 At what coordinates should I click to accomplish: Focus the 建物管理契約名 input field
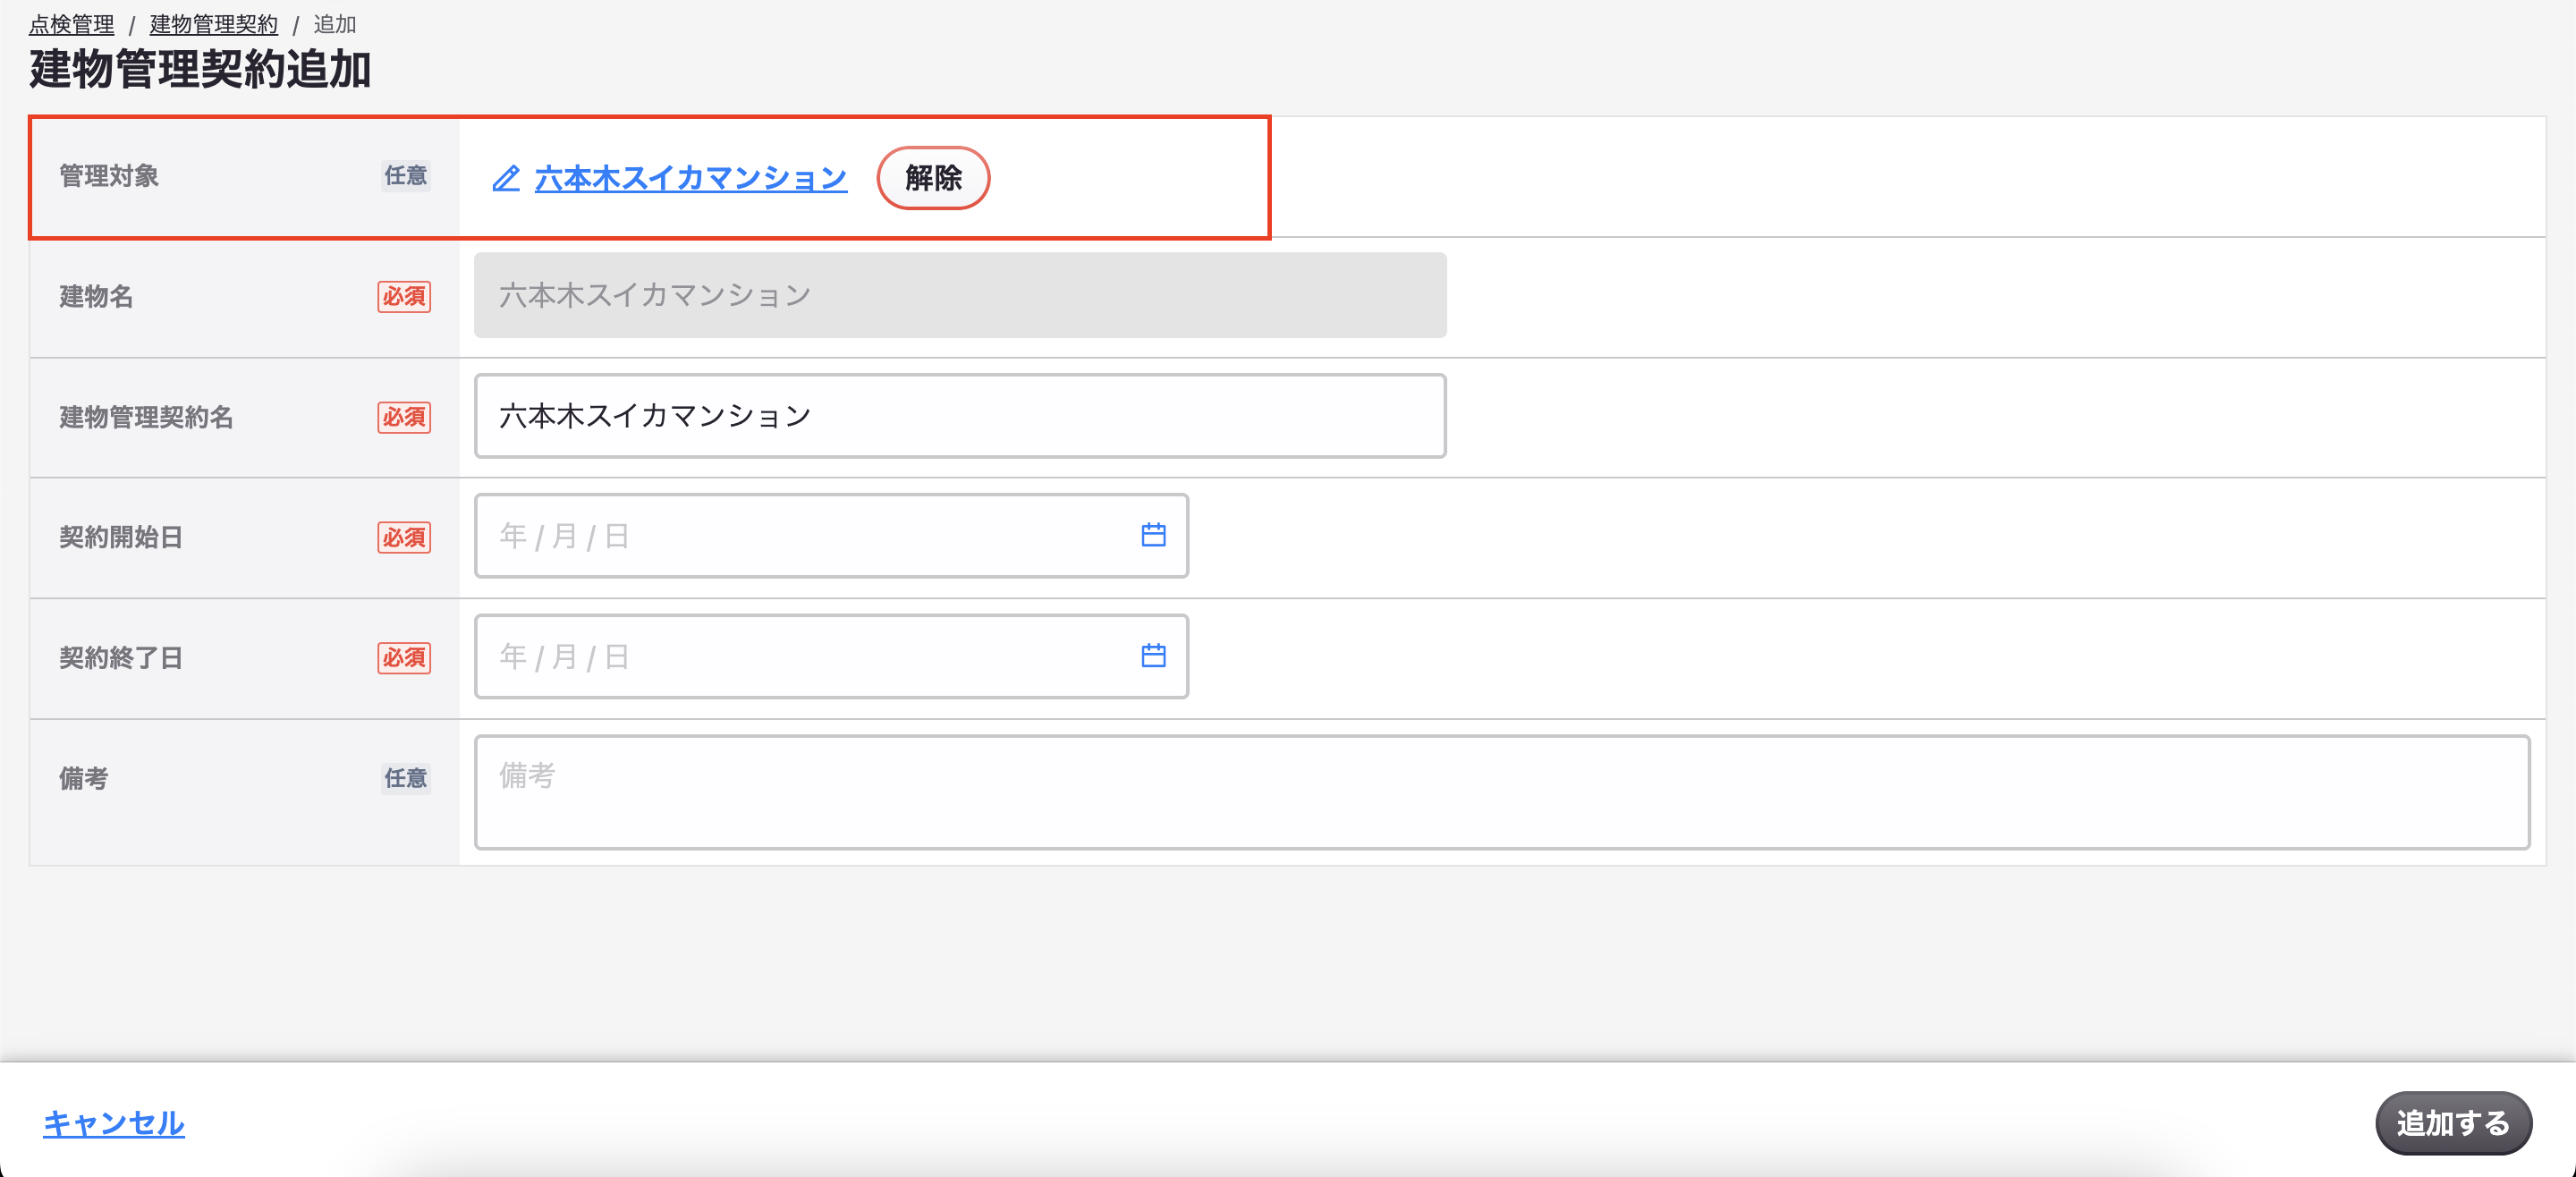[960, 416]
